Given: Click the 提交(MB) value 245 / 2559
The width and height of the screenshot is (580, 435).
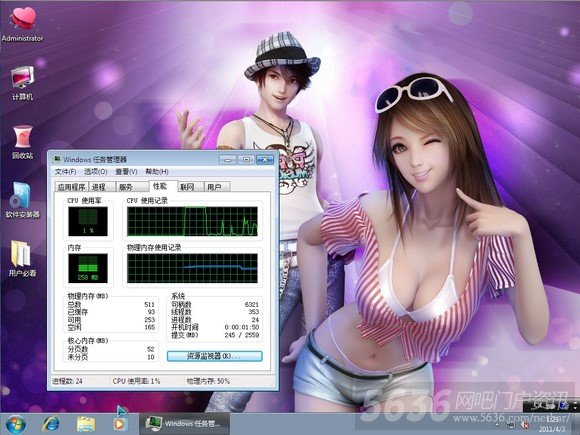Looking at the screenshot, I should [242, 335].
